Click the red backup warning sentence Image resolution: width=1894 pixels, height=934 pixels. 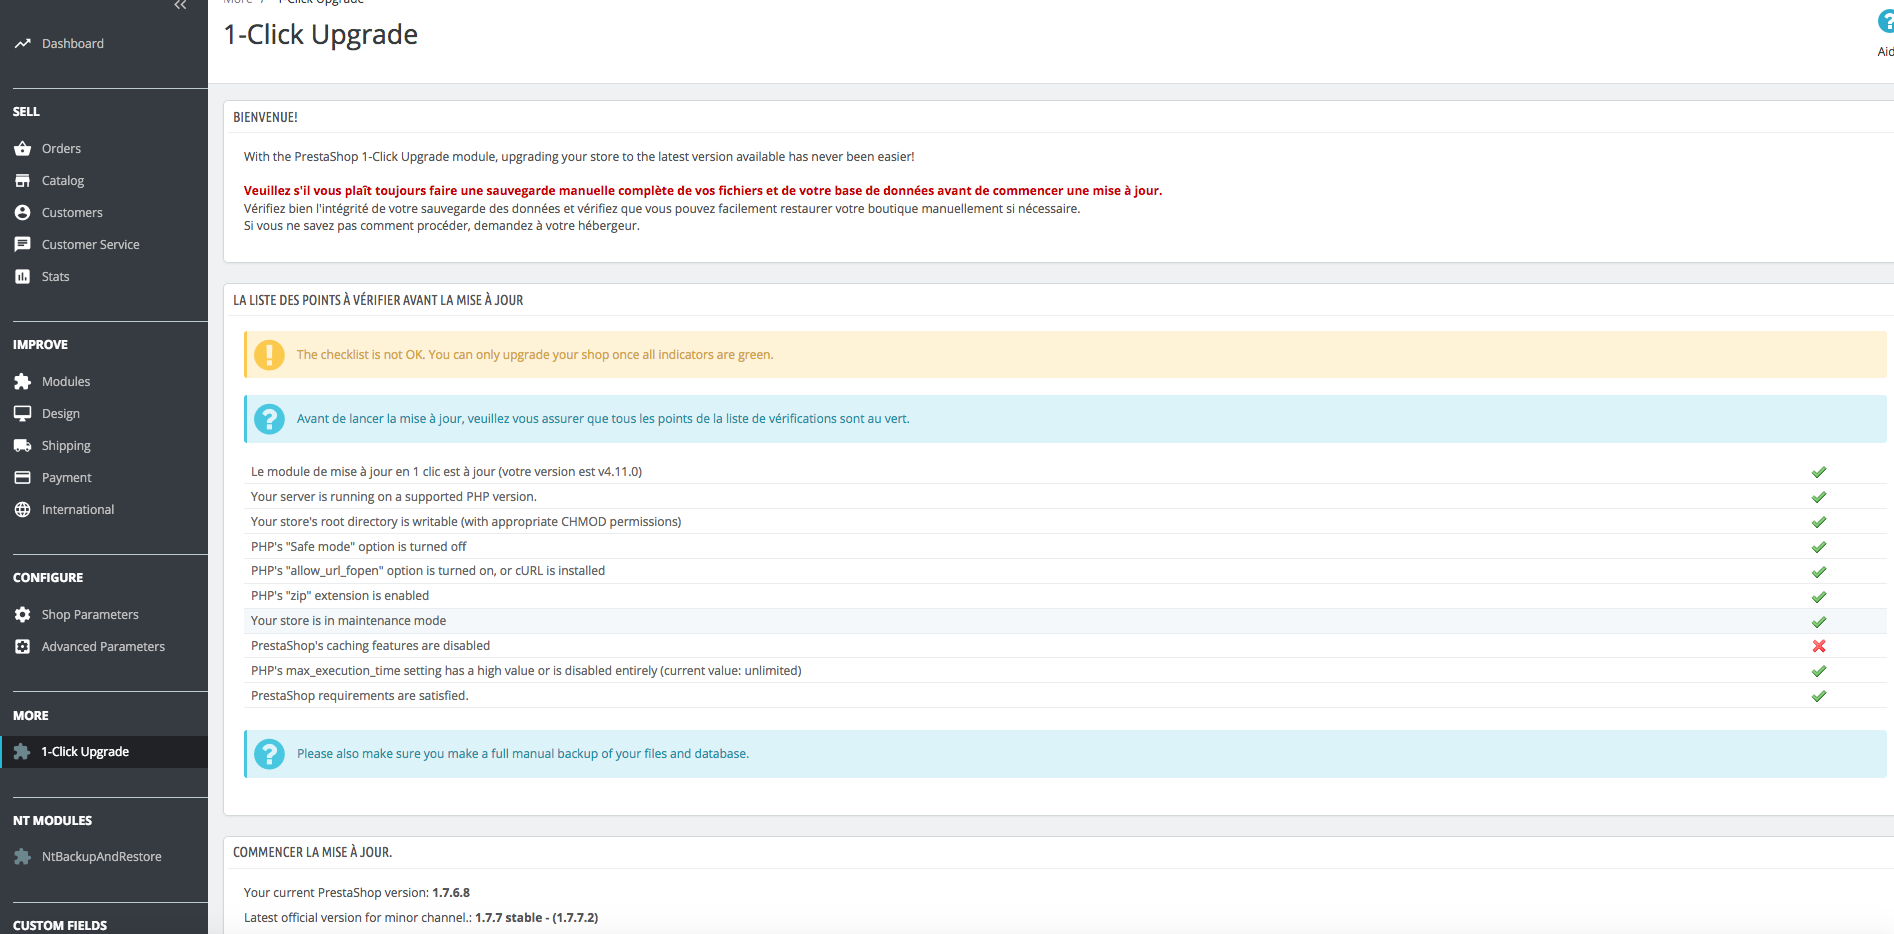(703, 191)
